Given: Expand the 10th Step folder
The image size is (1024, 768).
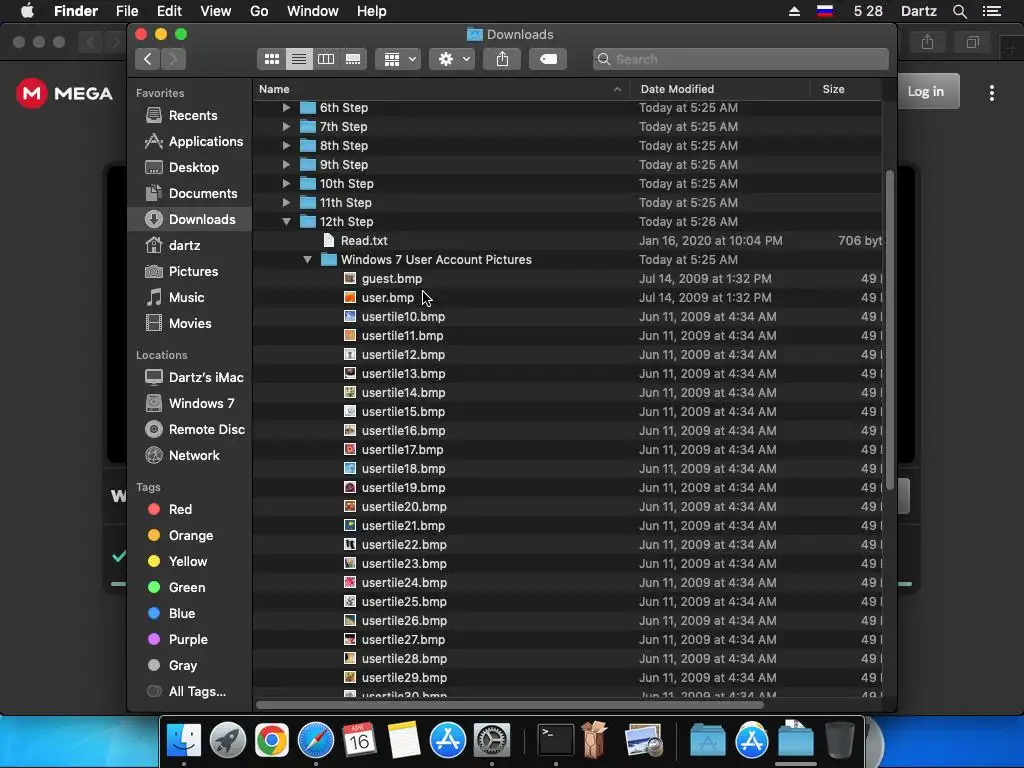Looking at the screenshot, I should click(x=286, y=184).
